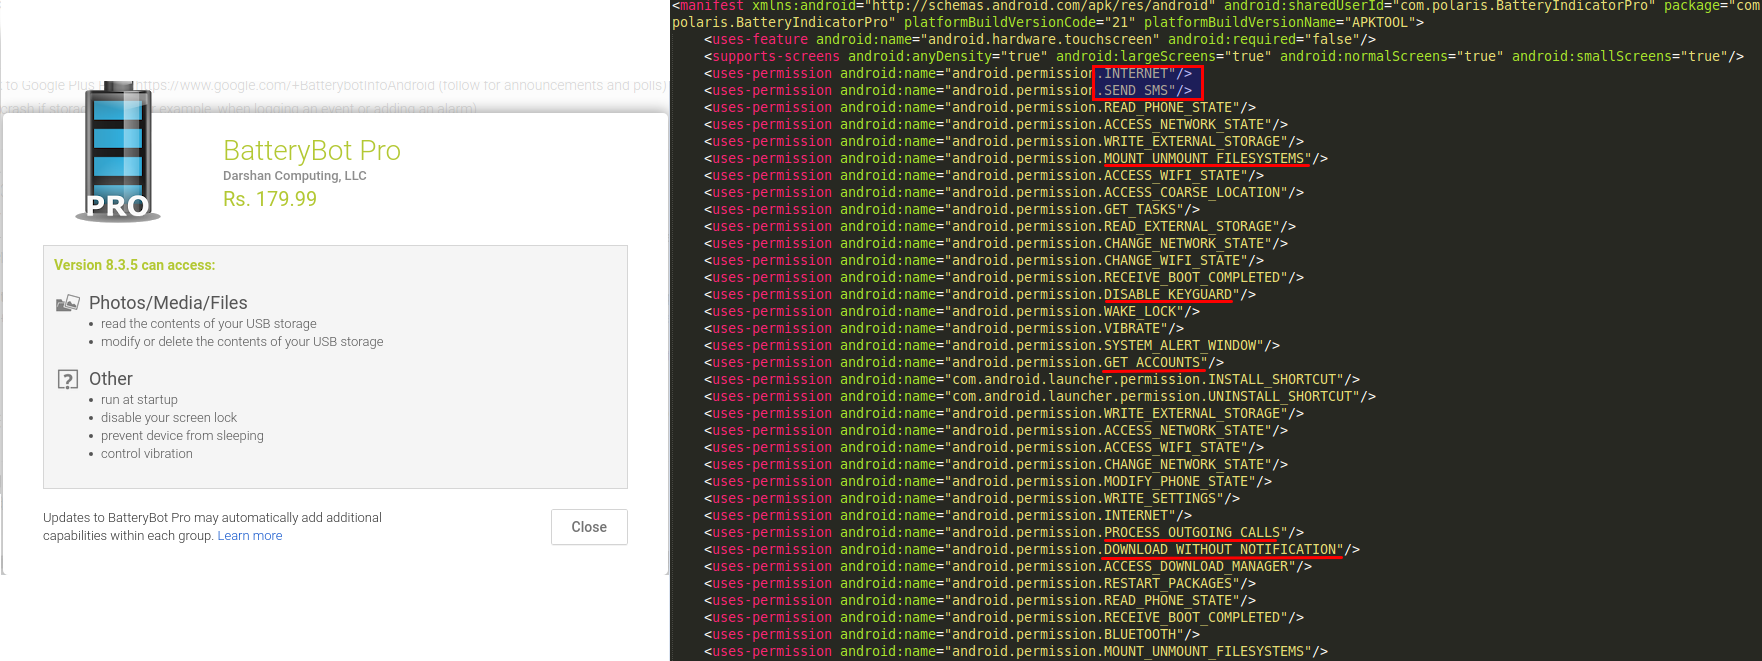
Task: Click the UNINSTALL_SHORTCUT launcher permission line
Action: tap(1040, 397)
